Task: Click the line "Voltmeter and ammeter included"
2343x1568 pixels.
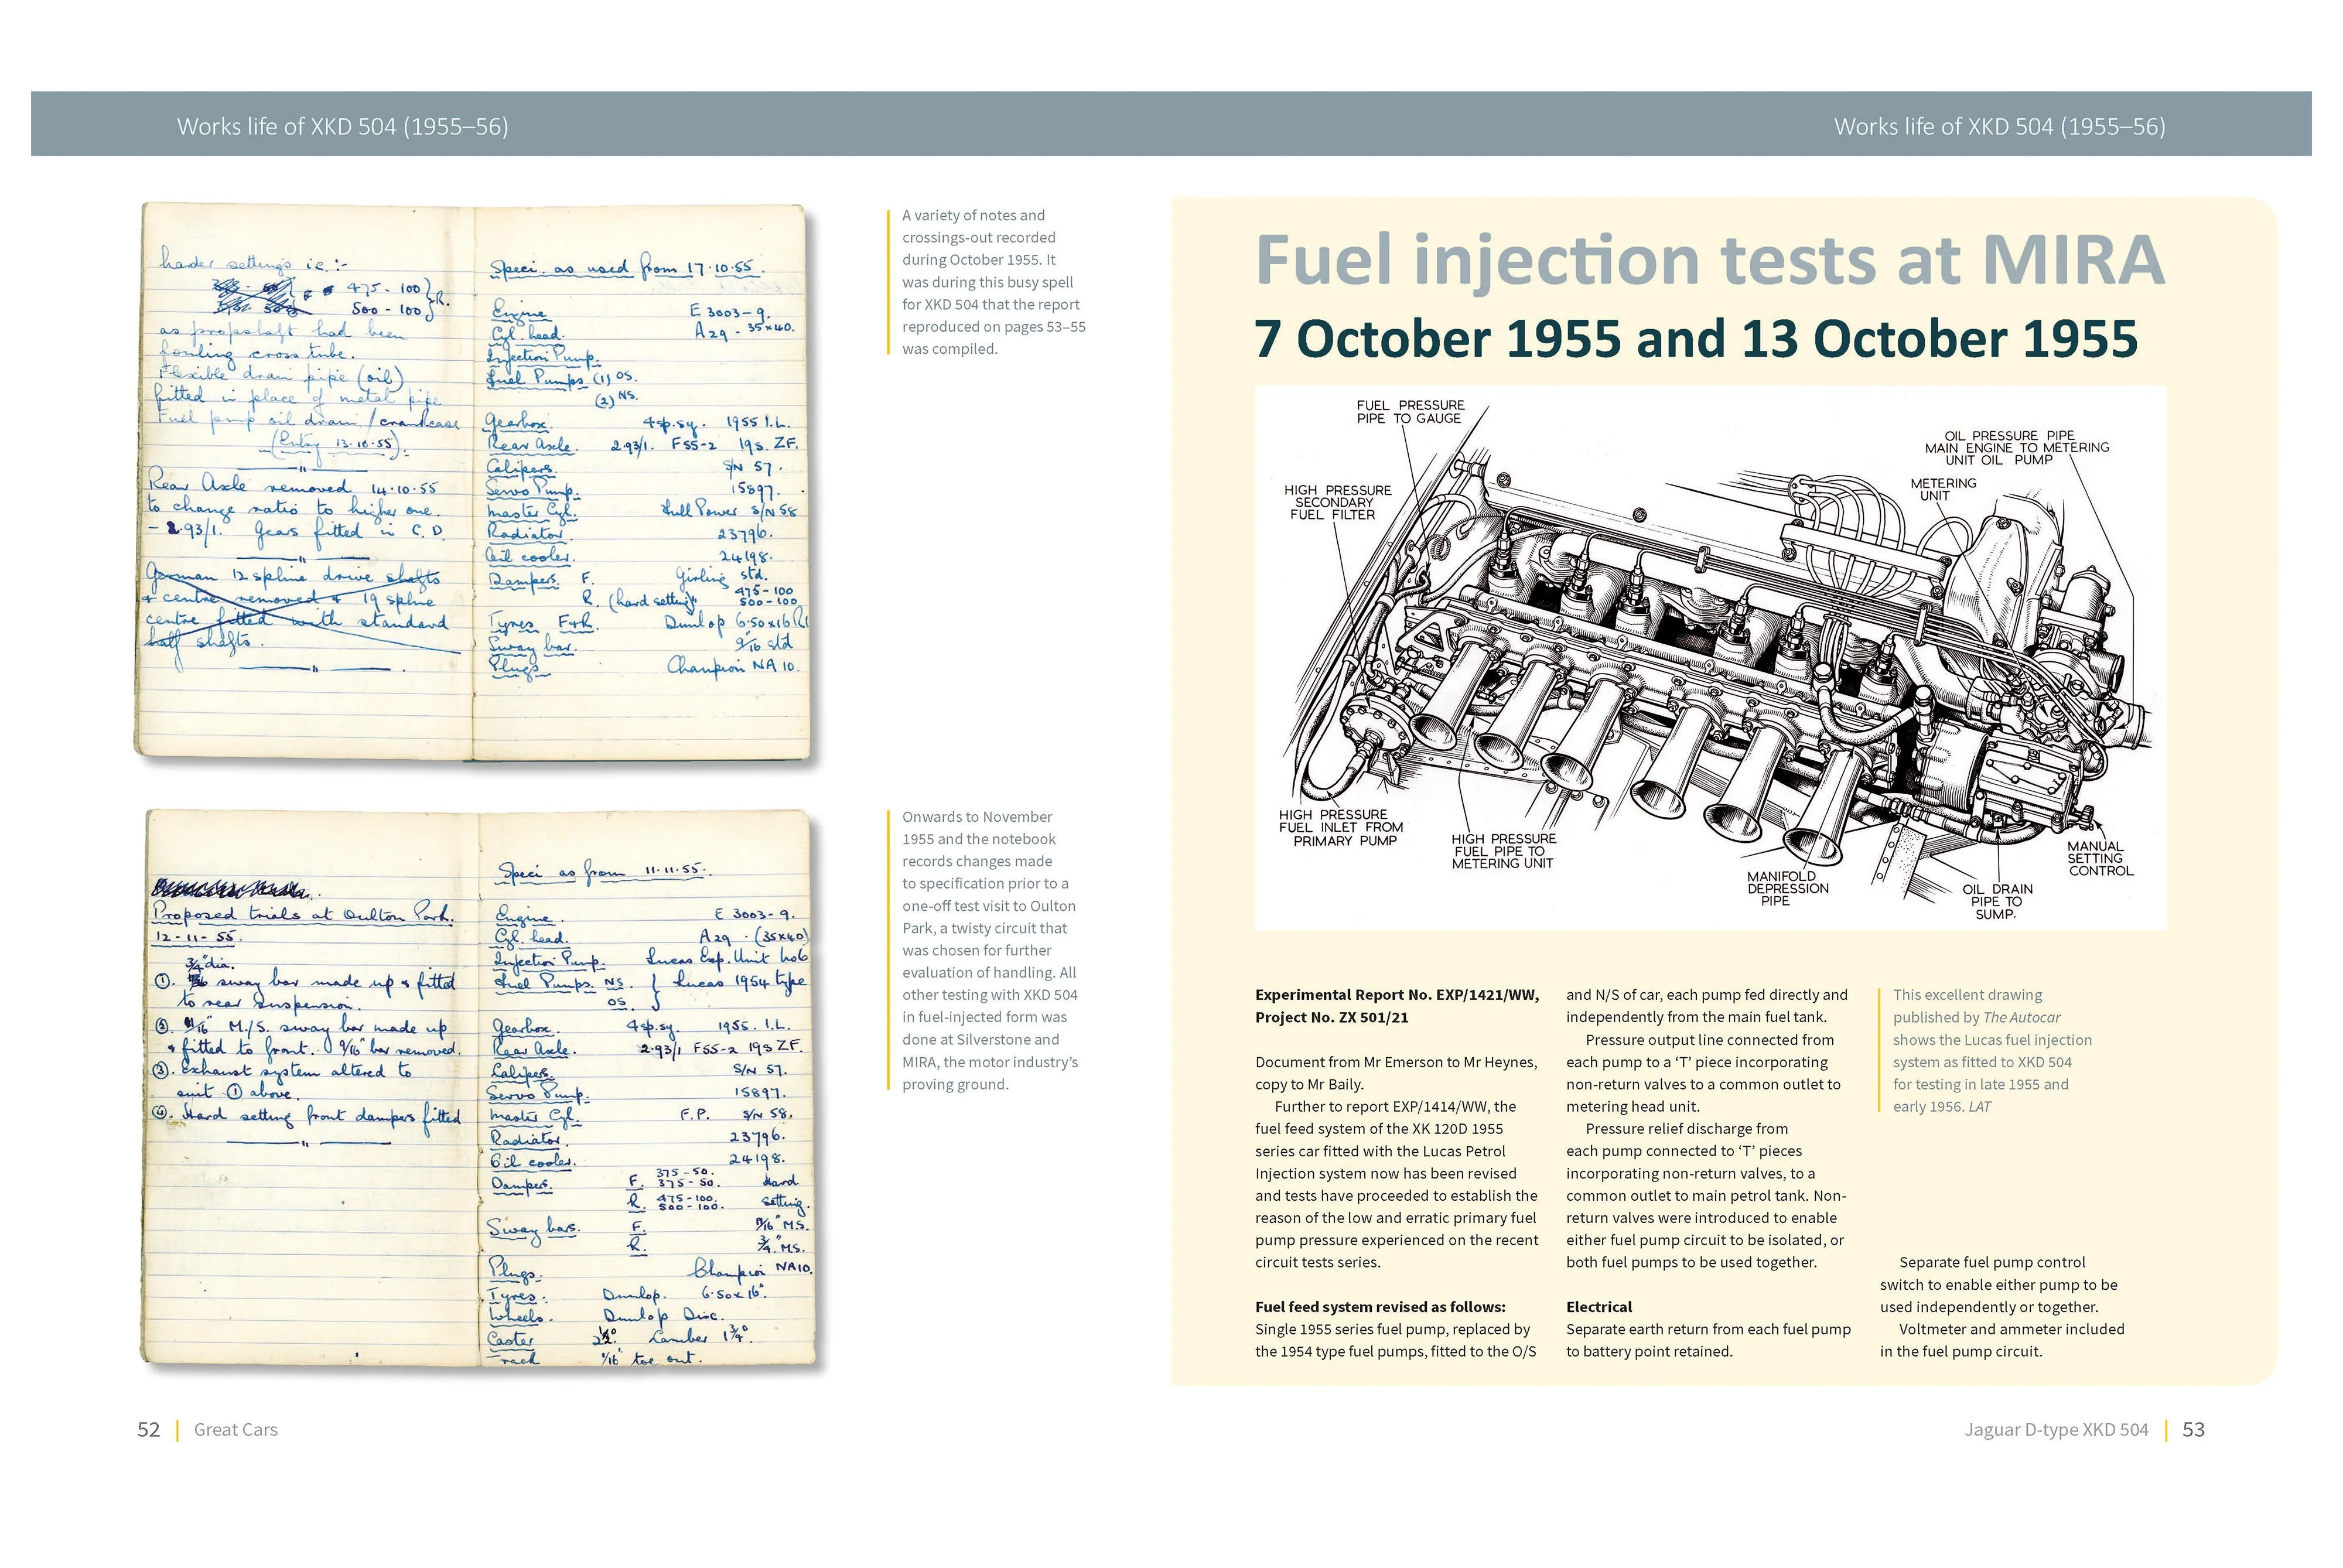Action: click(2011, 1330)
